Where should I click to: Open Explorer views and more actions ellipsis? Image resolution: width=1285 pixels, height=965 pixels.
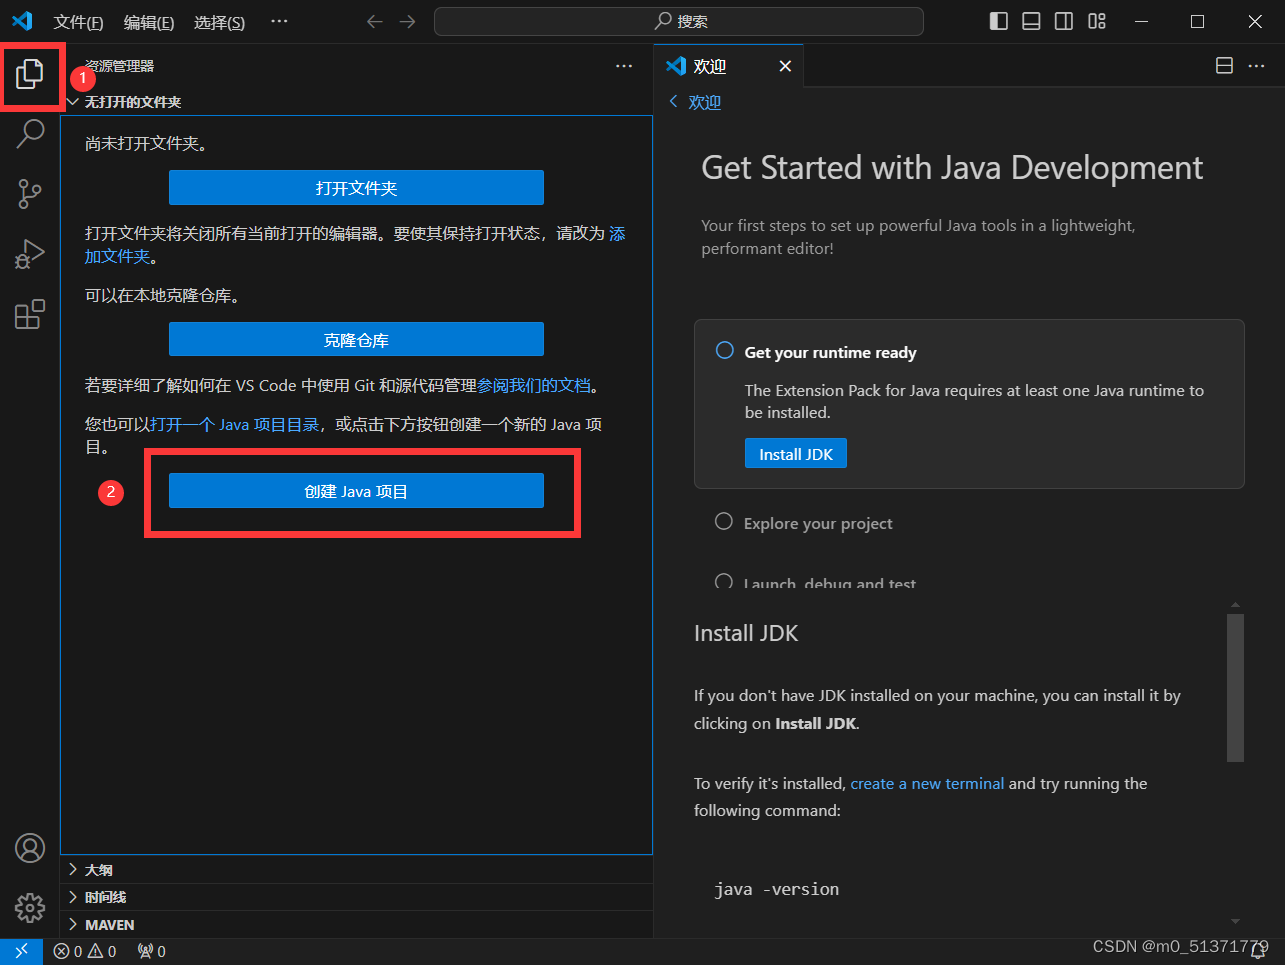(624, 66)
